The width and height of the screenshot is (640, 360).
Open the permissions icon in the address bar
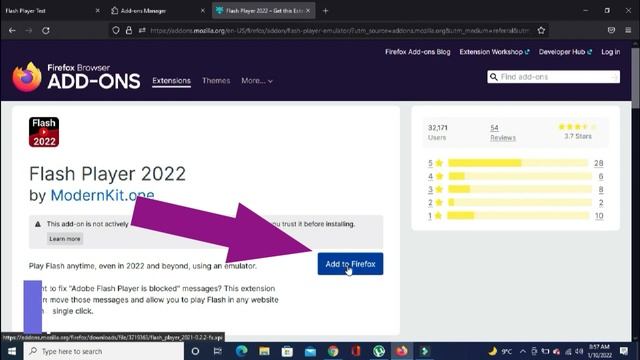[x=142, y=31]
